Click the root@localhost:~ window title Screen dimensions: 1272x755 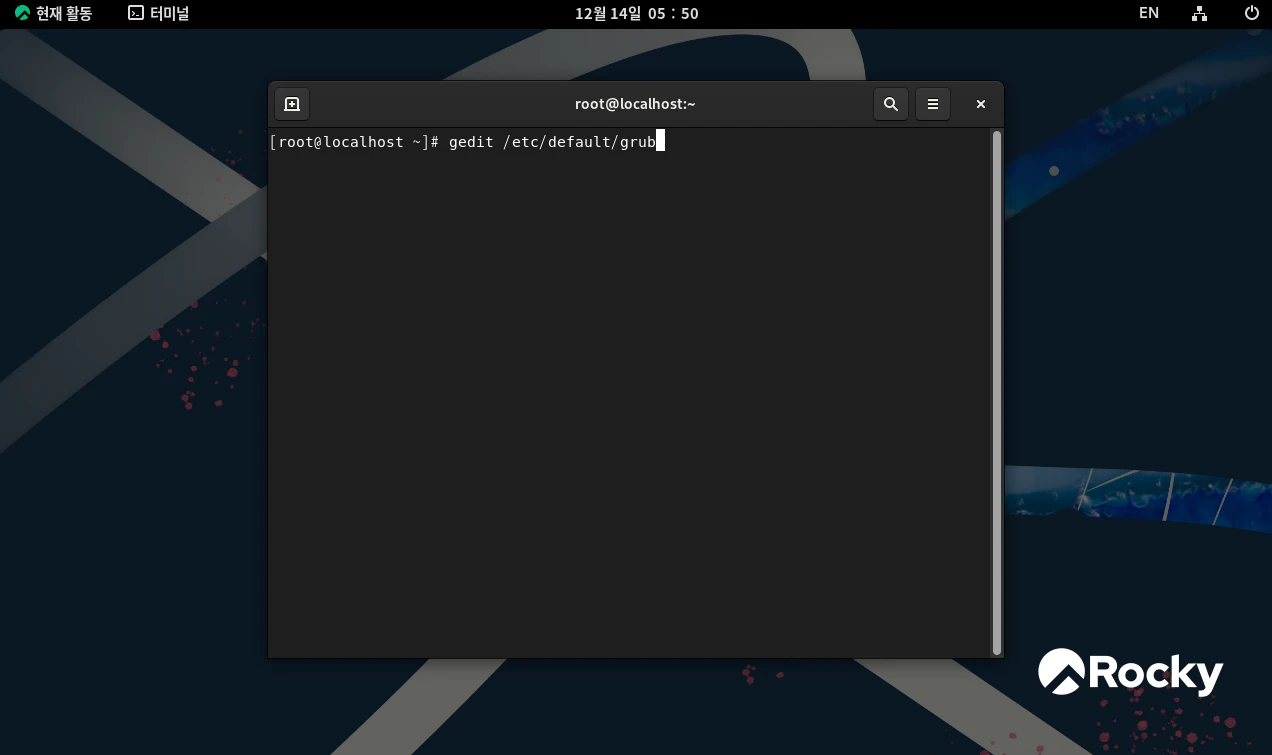pyautogui.click(x=635, y=104)
